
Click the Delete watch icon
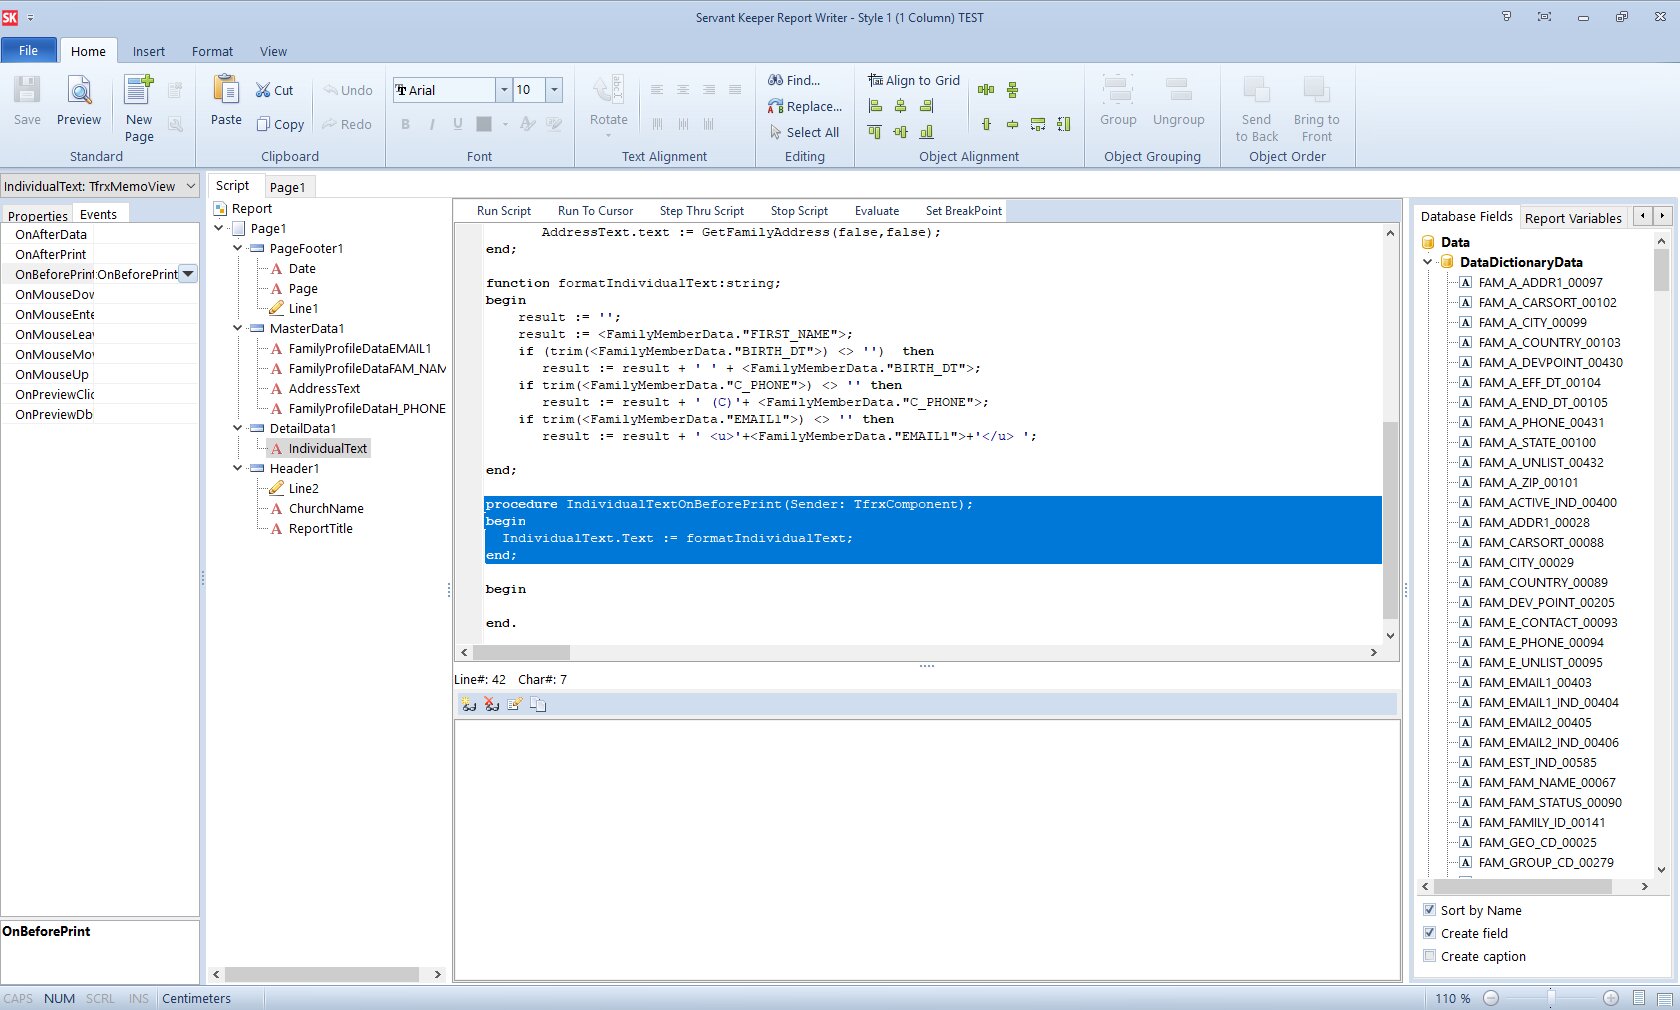[491, 704]
